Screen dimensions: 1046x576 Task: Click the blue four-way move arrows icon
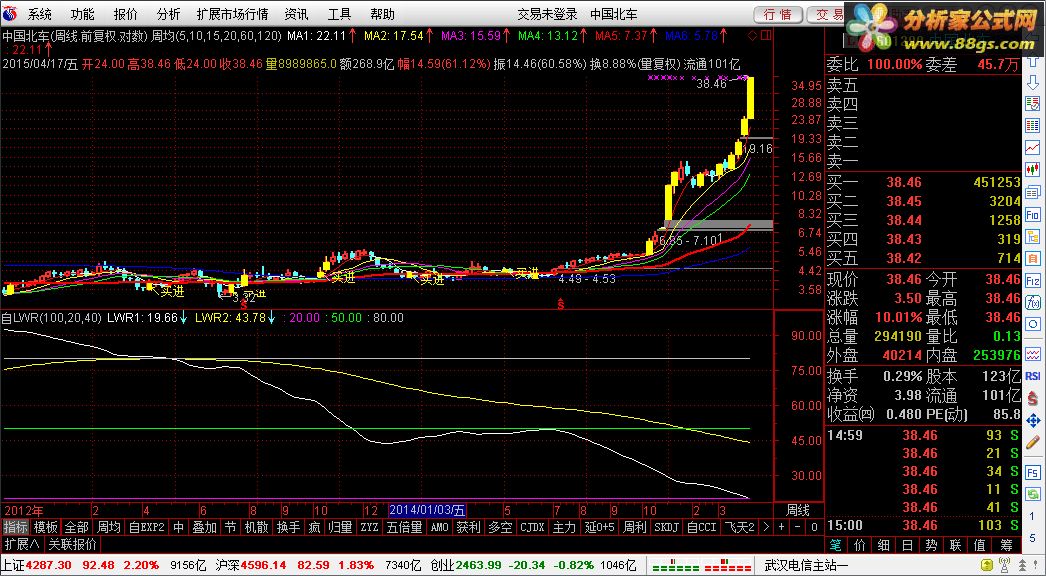point(1033,420)
